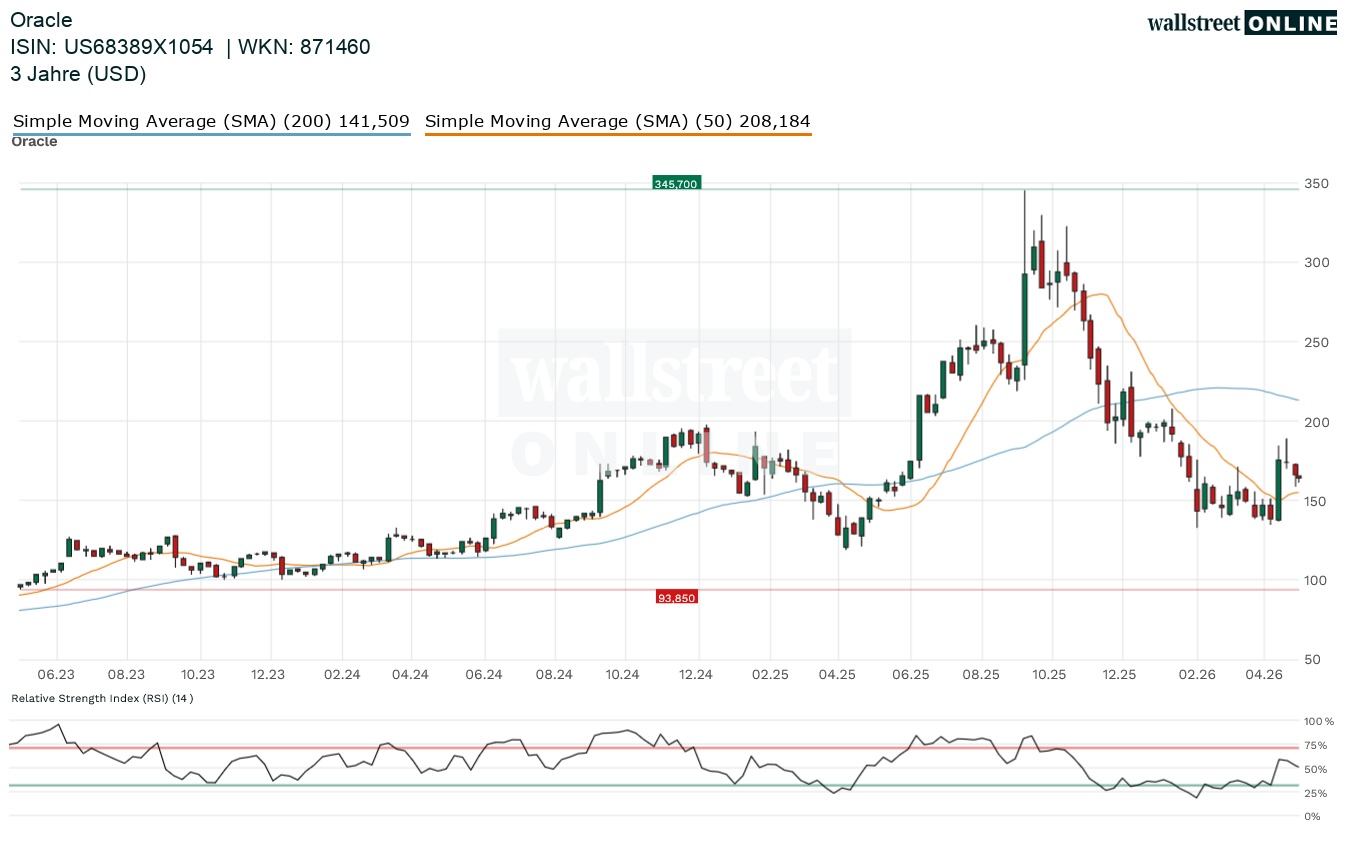
Task: Click the WKN: 871460 text
Action: (x=304, y=47)
